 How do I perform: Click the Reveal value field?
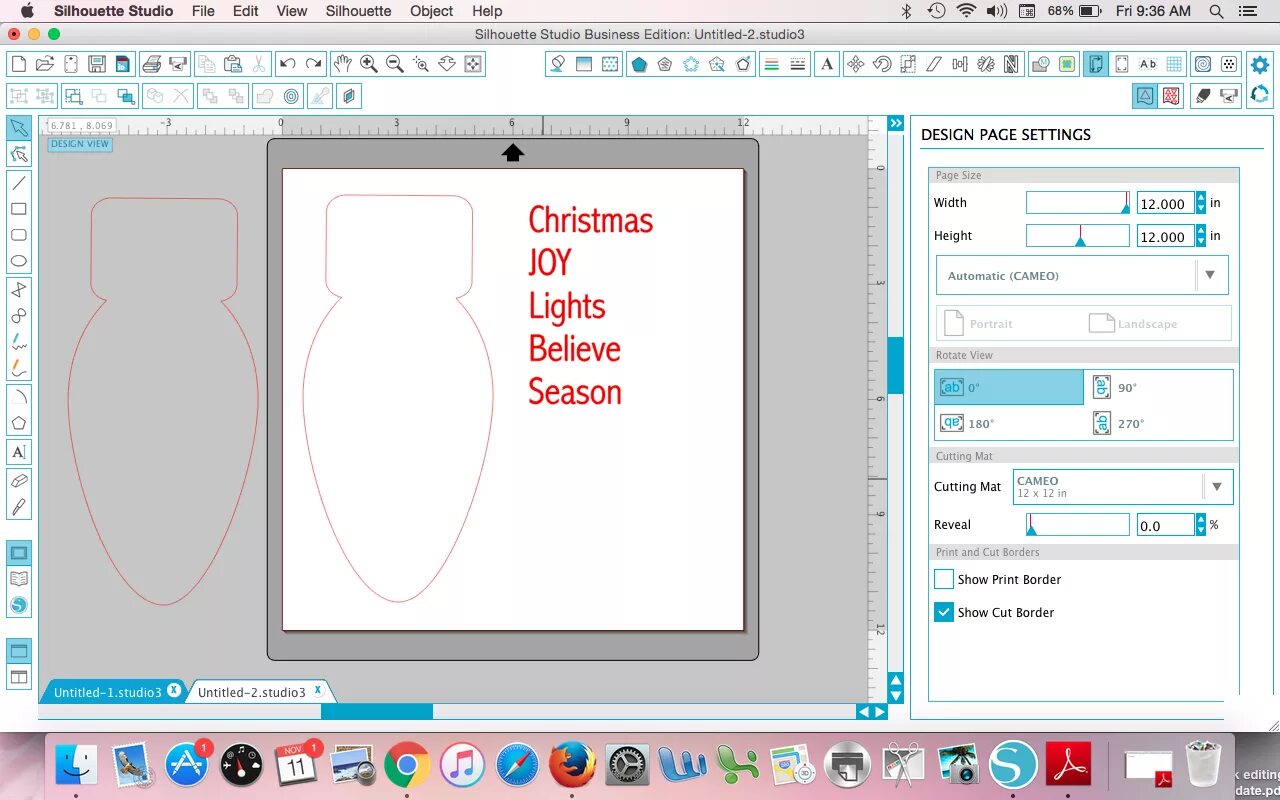click(x=1166, y=525)
